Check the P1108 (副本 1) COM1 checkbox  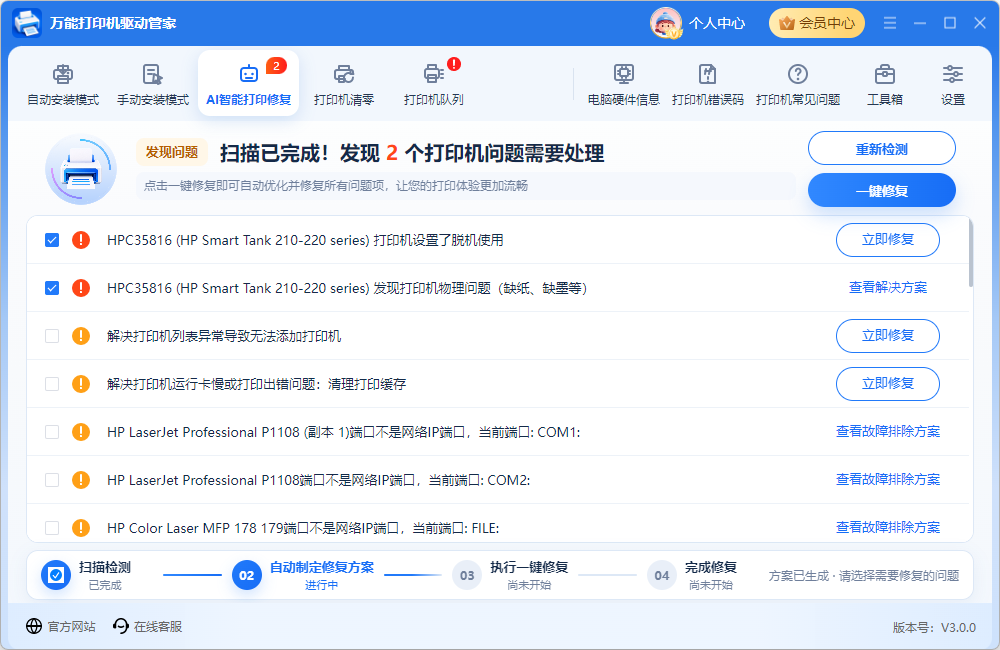tap(52, 432)
